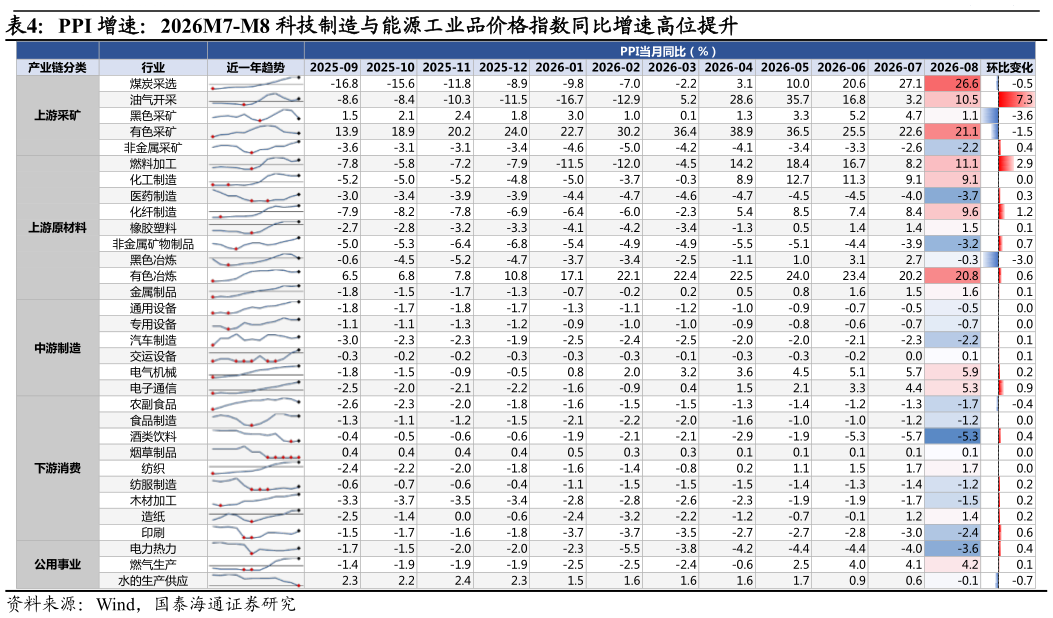Image resolution: width=1053 pixels, height=618 pixels.
Task: Click the 中游制造 category label
Action: pyautogui.click(x=57, y=348)
